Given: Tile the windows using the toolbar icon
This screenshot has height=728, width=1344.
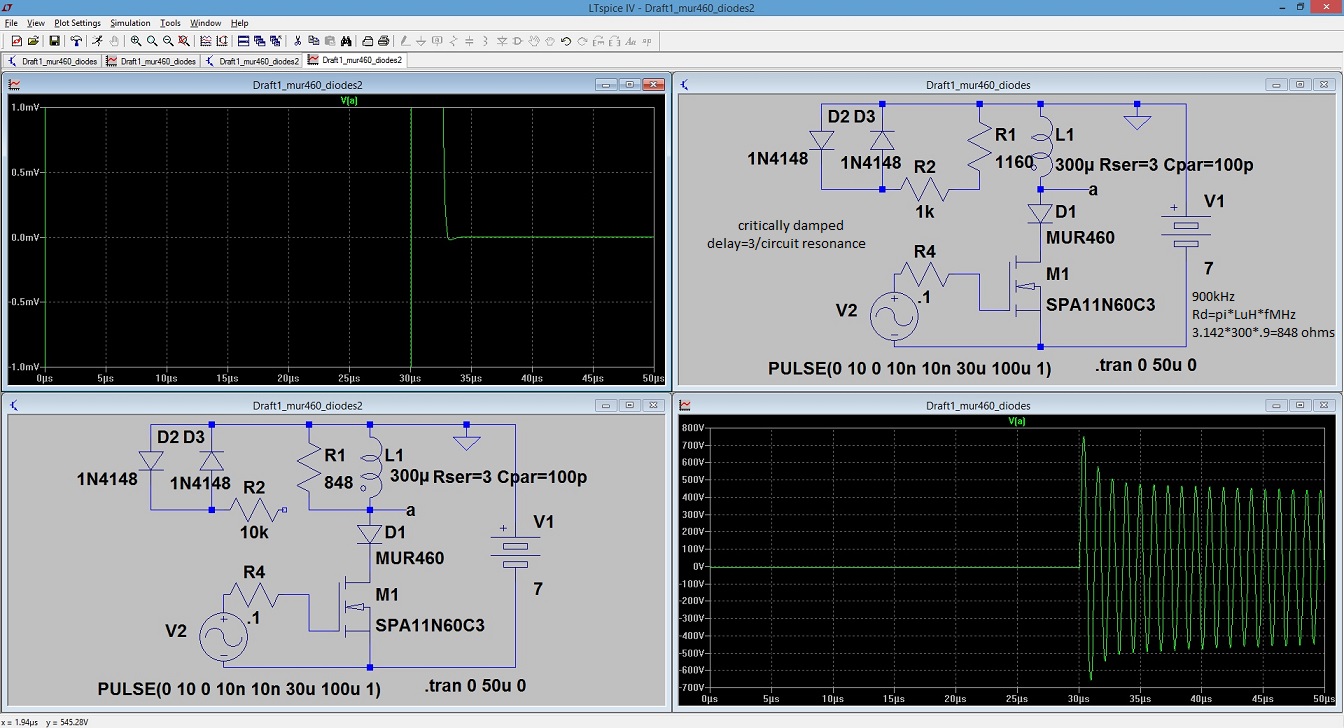Looking at the screenshot, I should coord(243,41).
